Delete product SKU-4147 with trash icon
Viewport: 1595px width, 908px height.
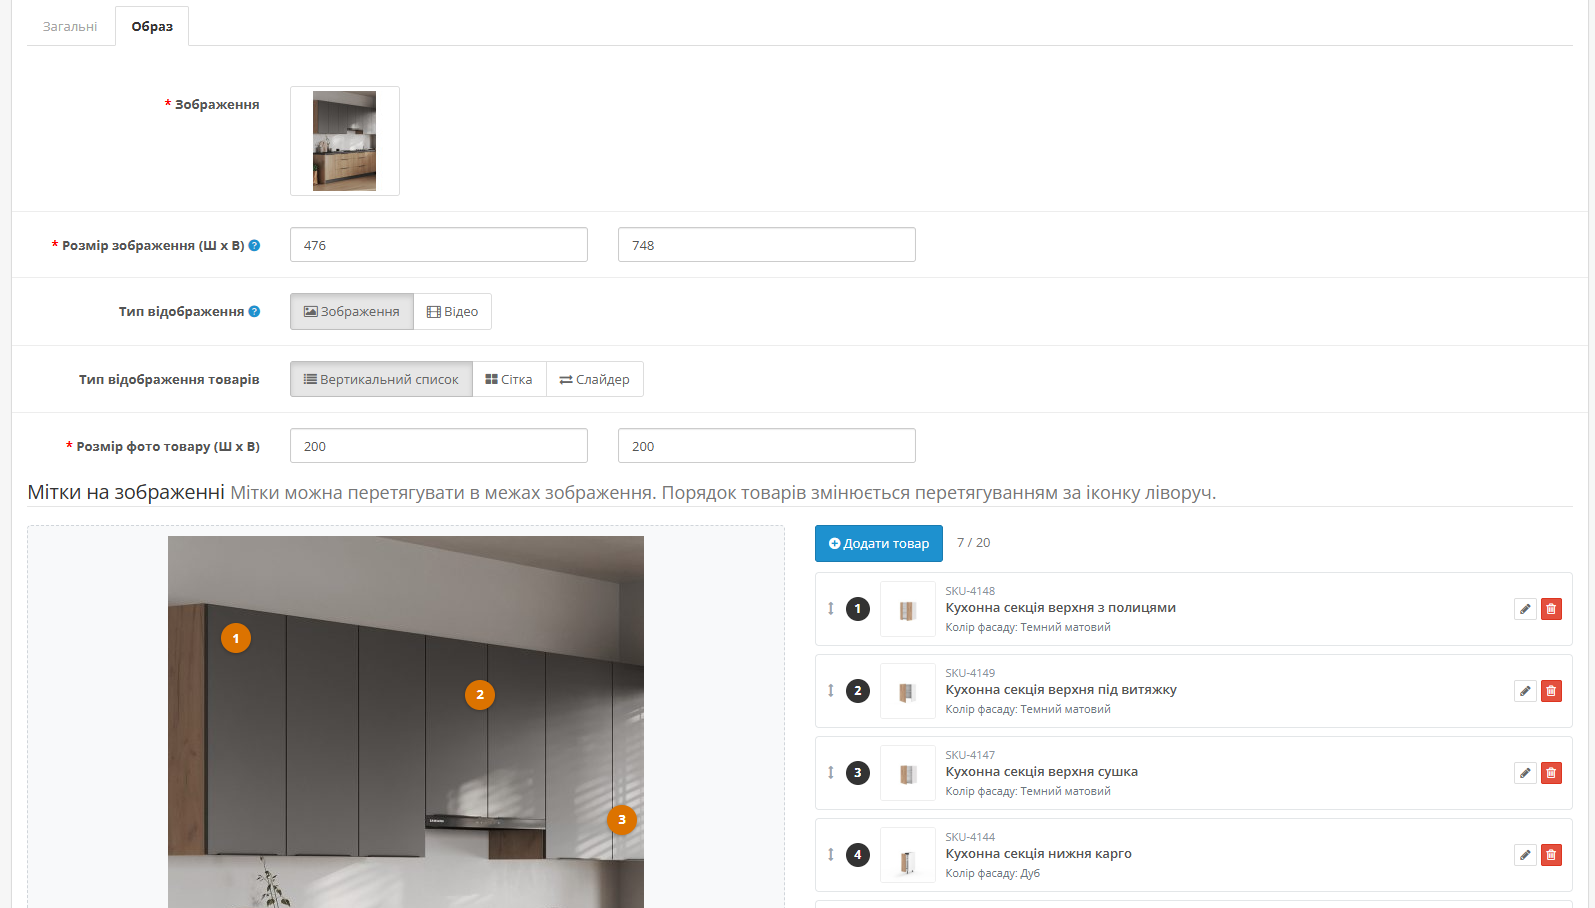point(1551,773)
